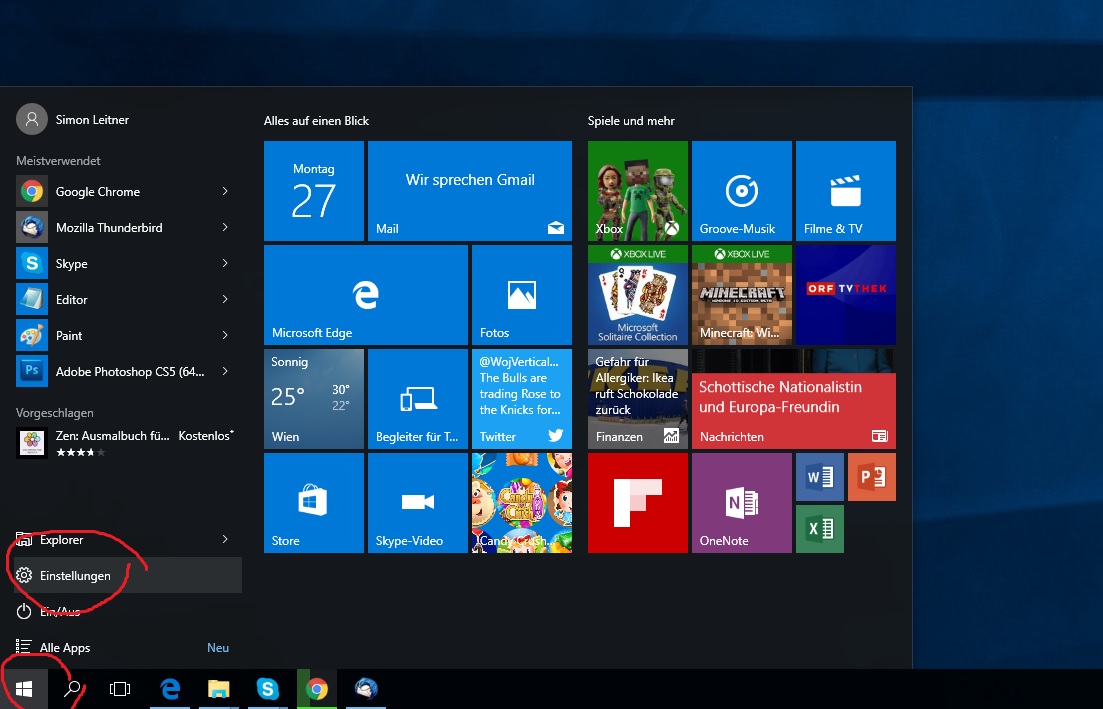
Task: Open the Fotos tile
Action: [x=522, y=295]
